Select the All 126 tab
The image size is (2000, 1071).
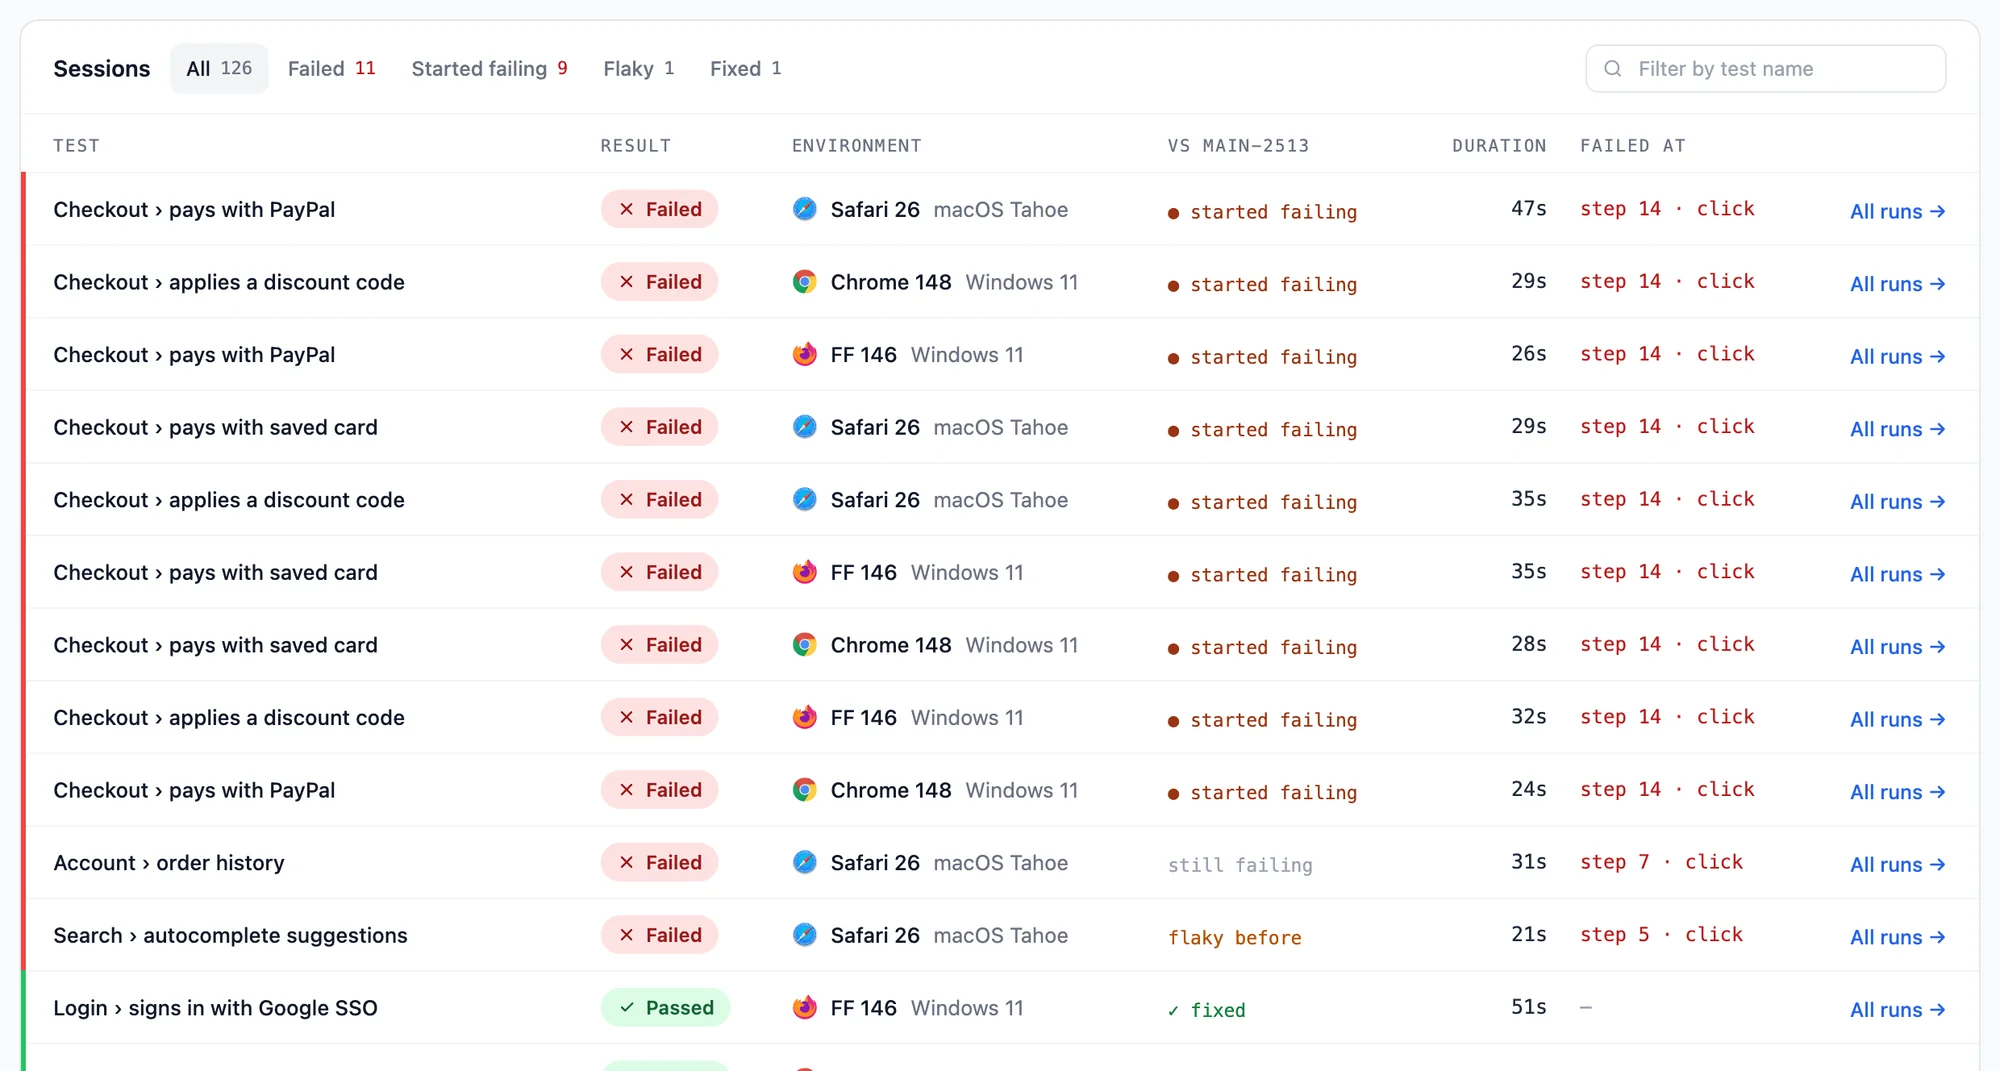click(x=219, y=68)
